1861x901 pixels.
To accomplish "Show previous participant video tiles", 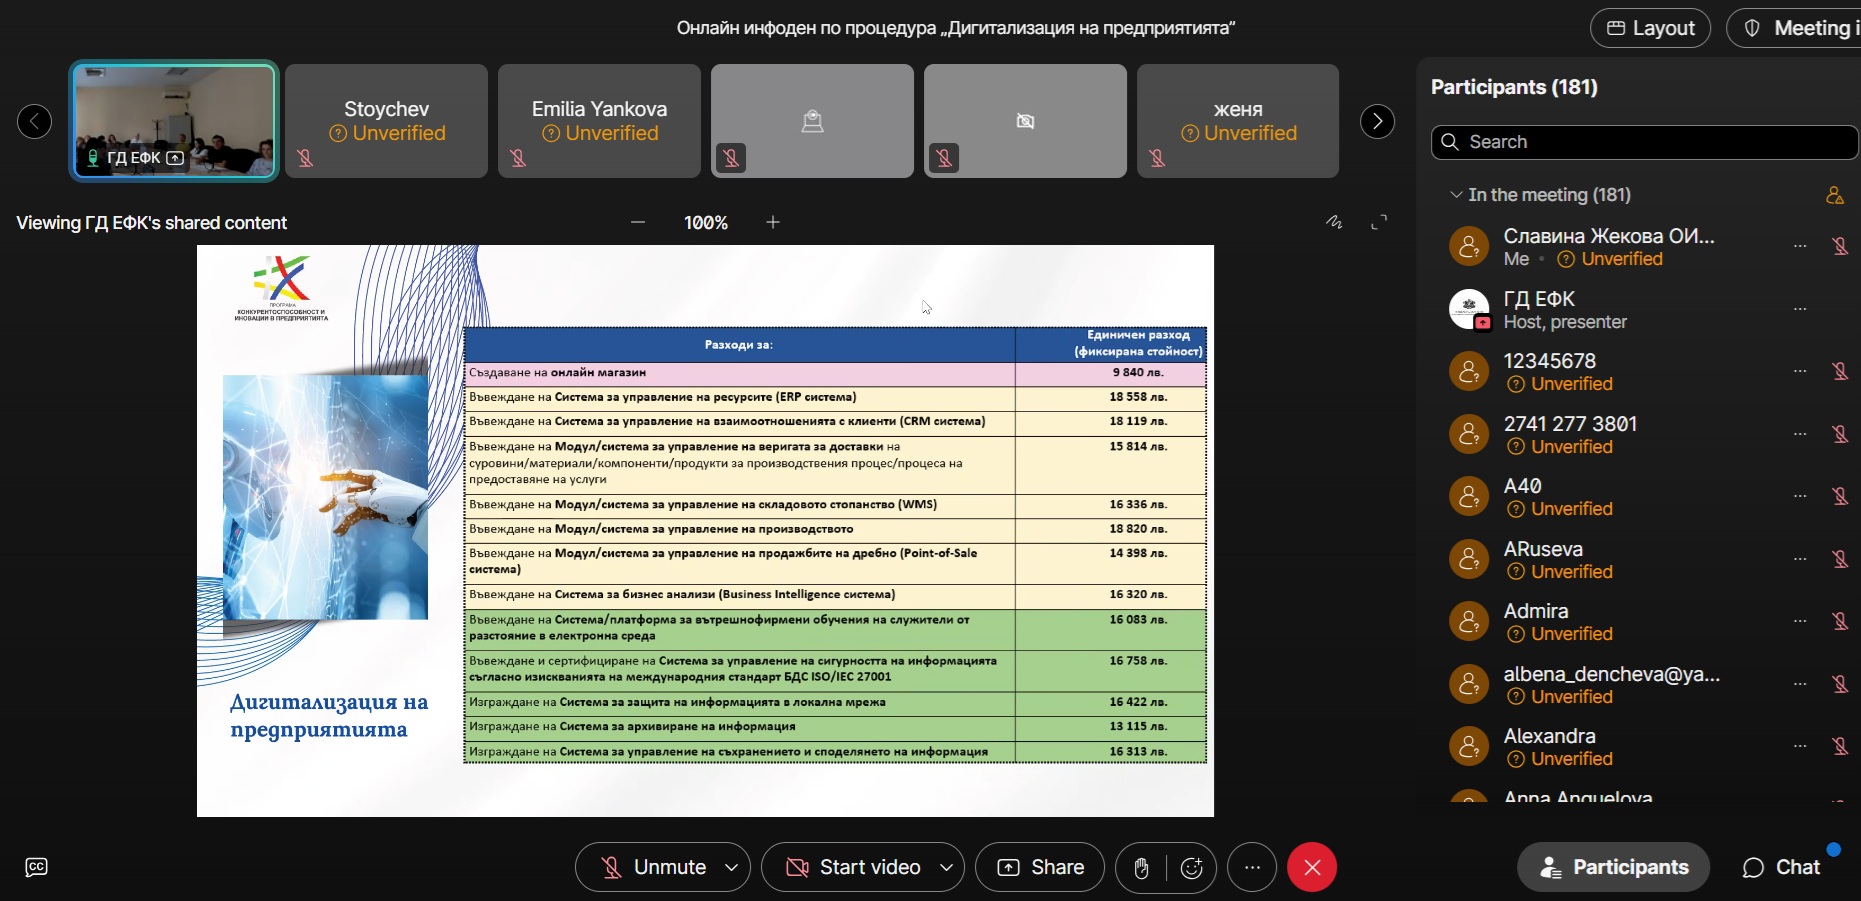I will point(35,121).
